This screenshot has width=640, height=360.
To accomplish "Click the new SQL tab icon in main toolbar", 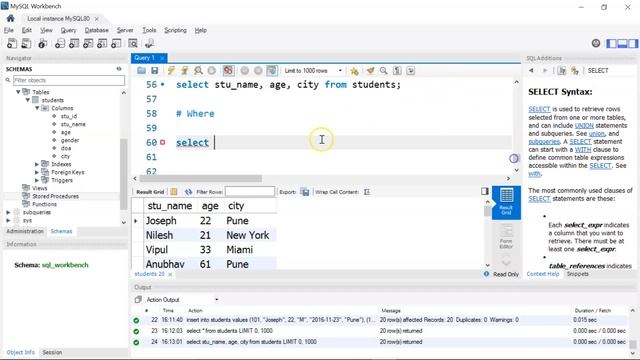I will tap(12, 43).
